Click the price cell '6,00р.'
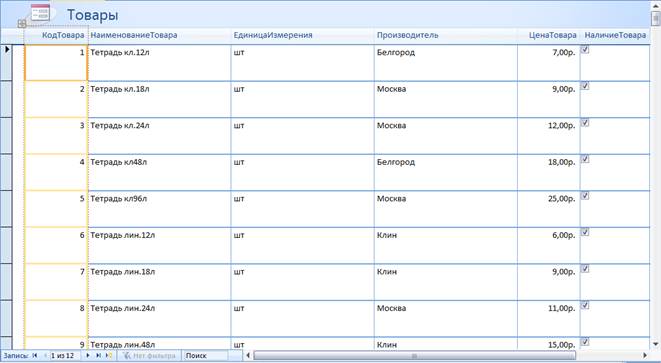 pos(548,245)
